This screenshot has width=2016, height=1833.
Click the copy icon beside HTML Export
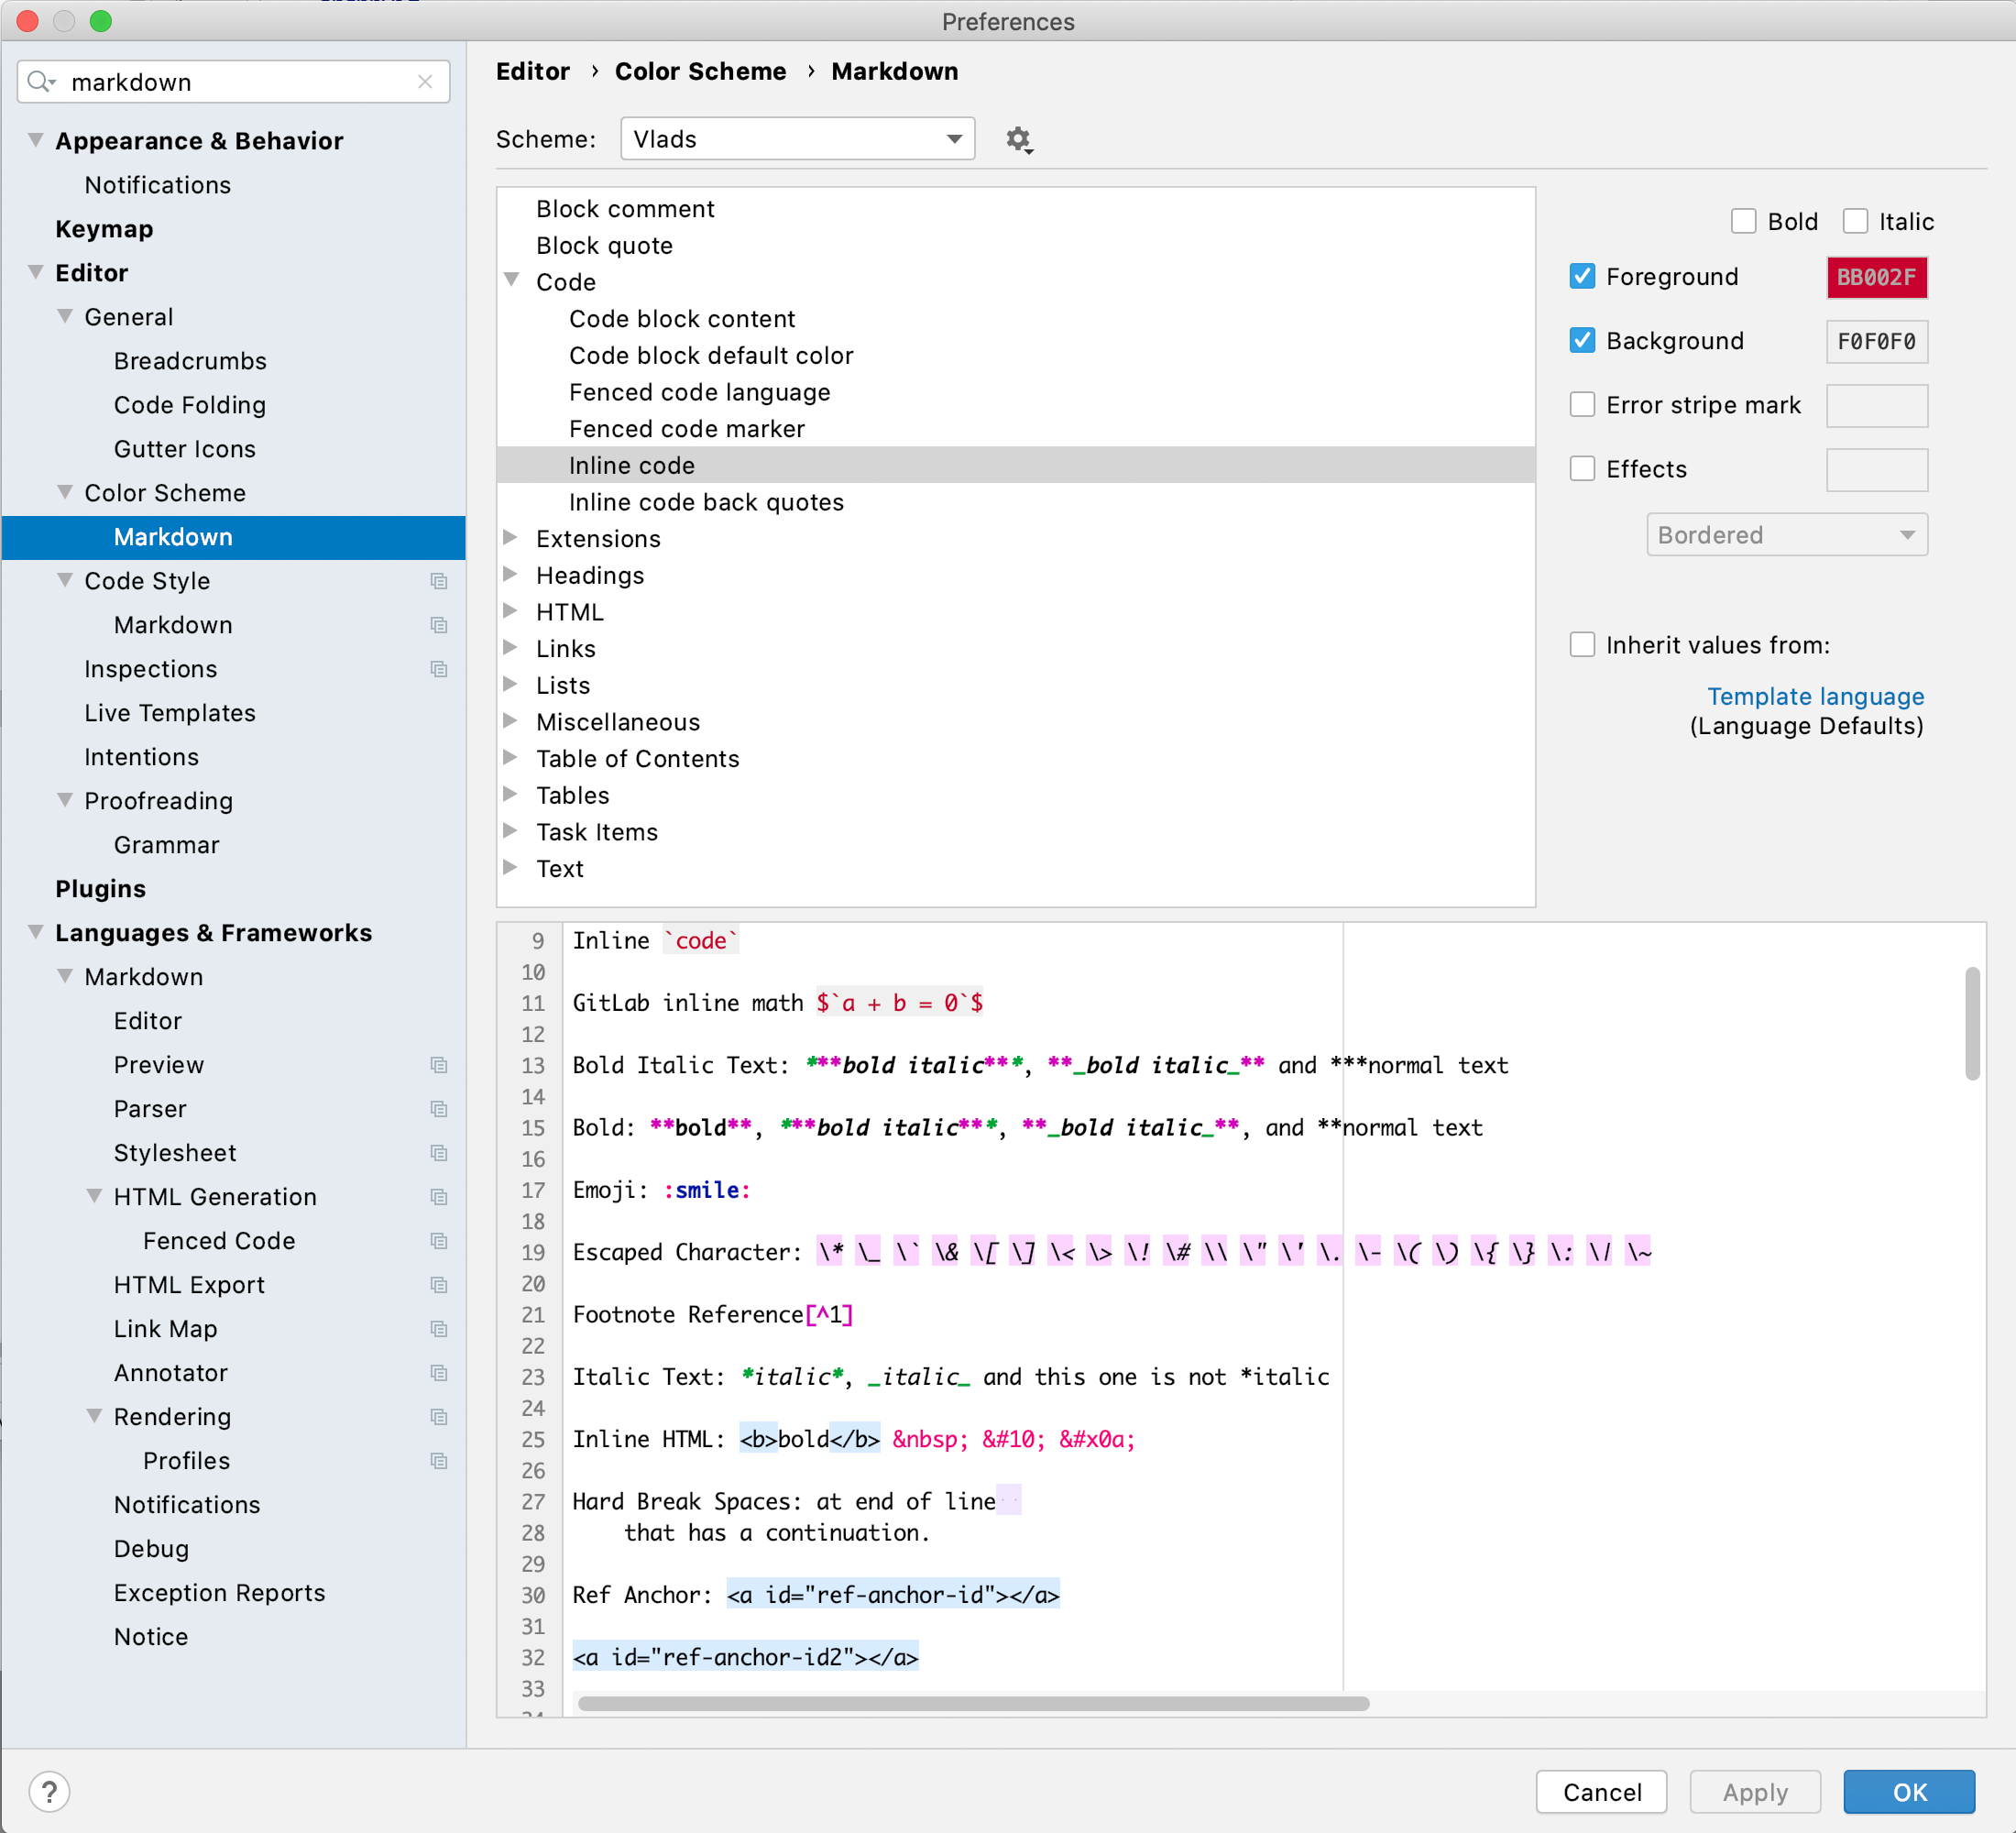point(438,1285)
